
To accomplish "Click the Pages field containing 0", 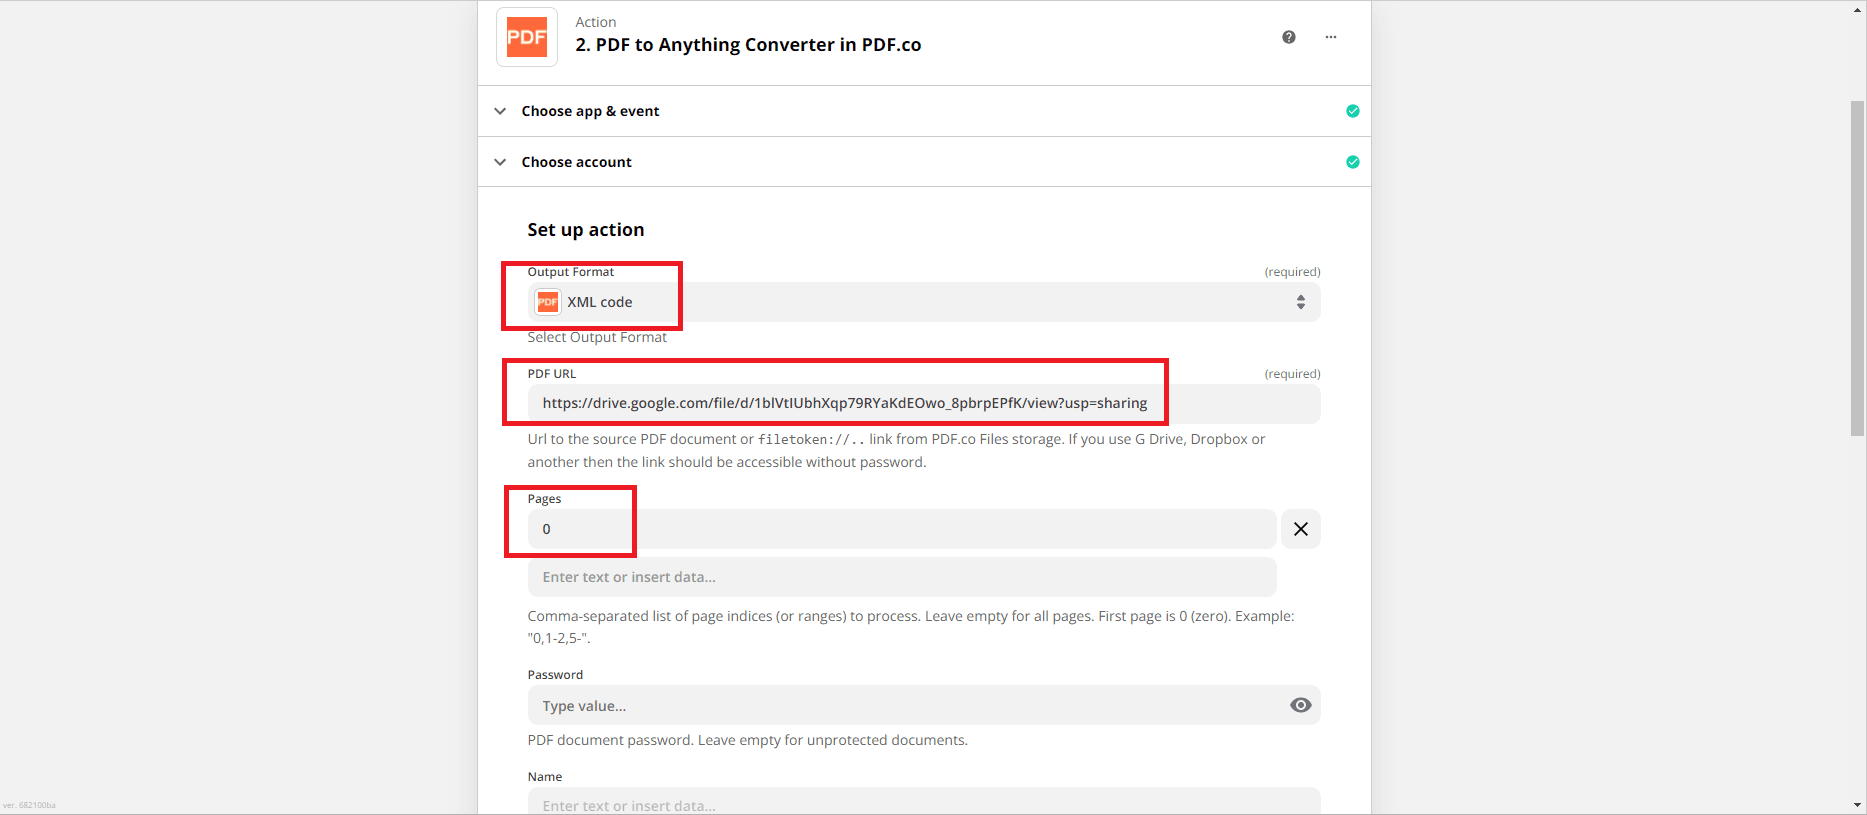I will (x=900, y=529).
